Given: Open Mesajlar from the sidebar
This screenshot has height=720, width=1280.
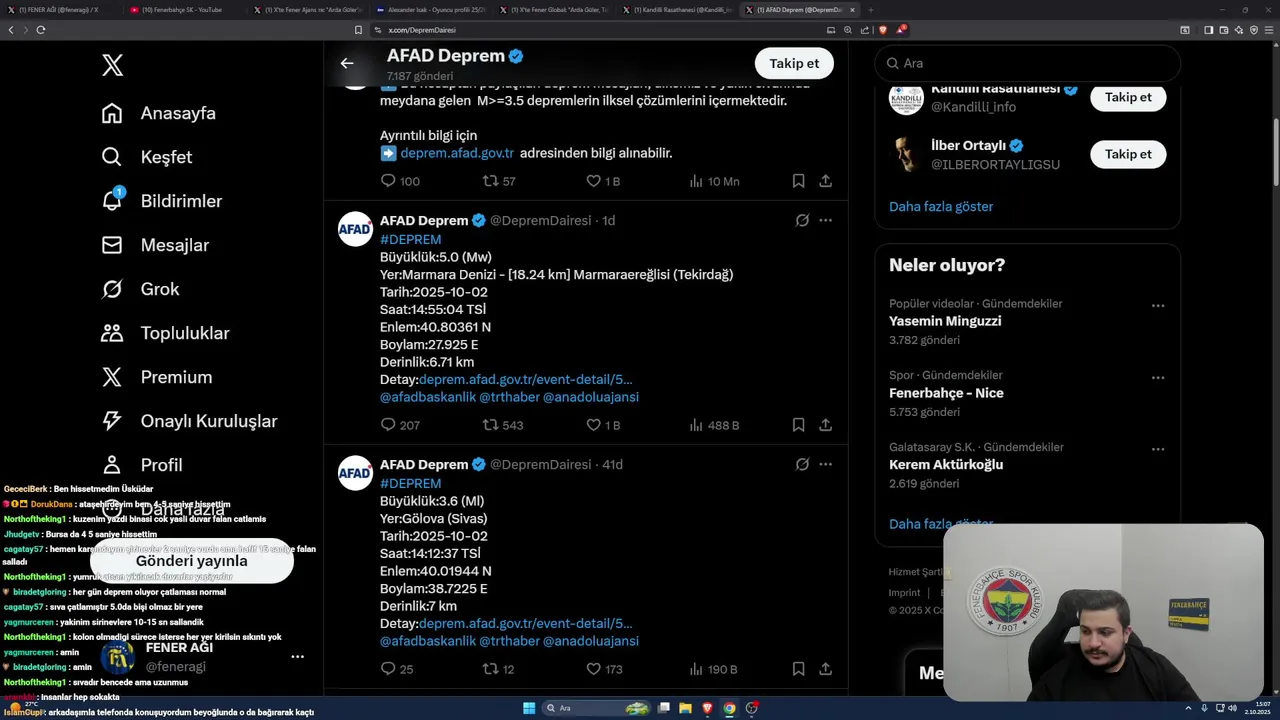Looking at the screenshot, I should tap(155, 245).
